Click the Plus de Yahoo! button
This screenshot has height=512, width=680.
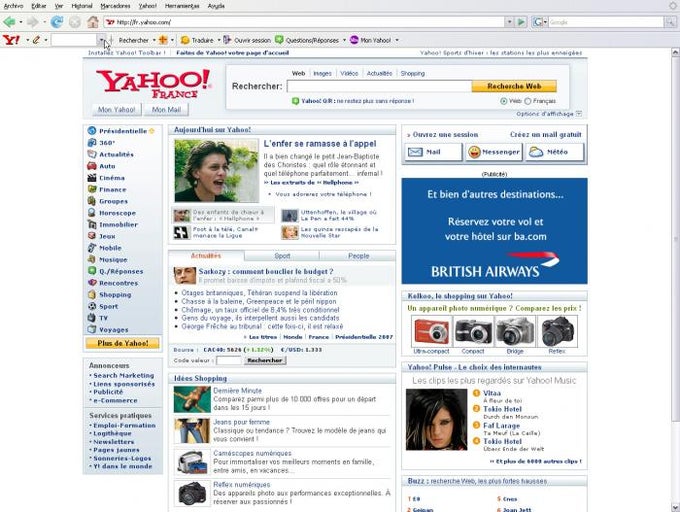[123, 343]
